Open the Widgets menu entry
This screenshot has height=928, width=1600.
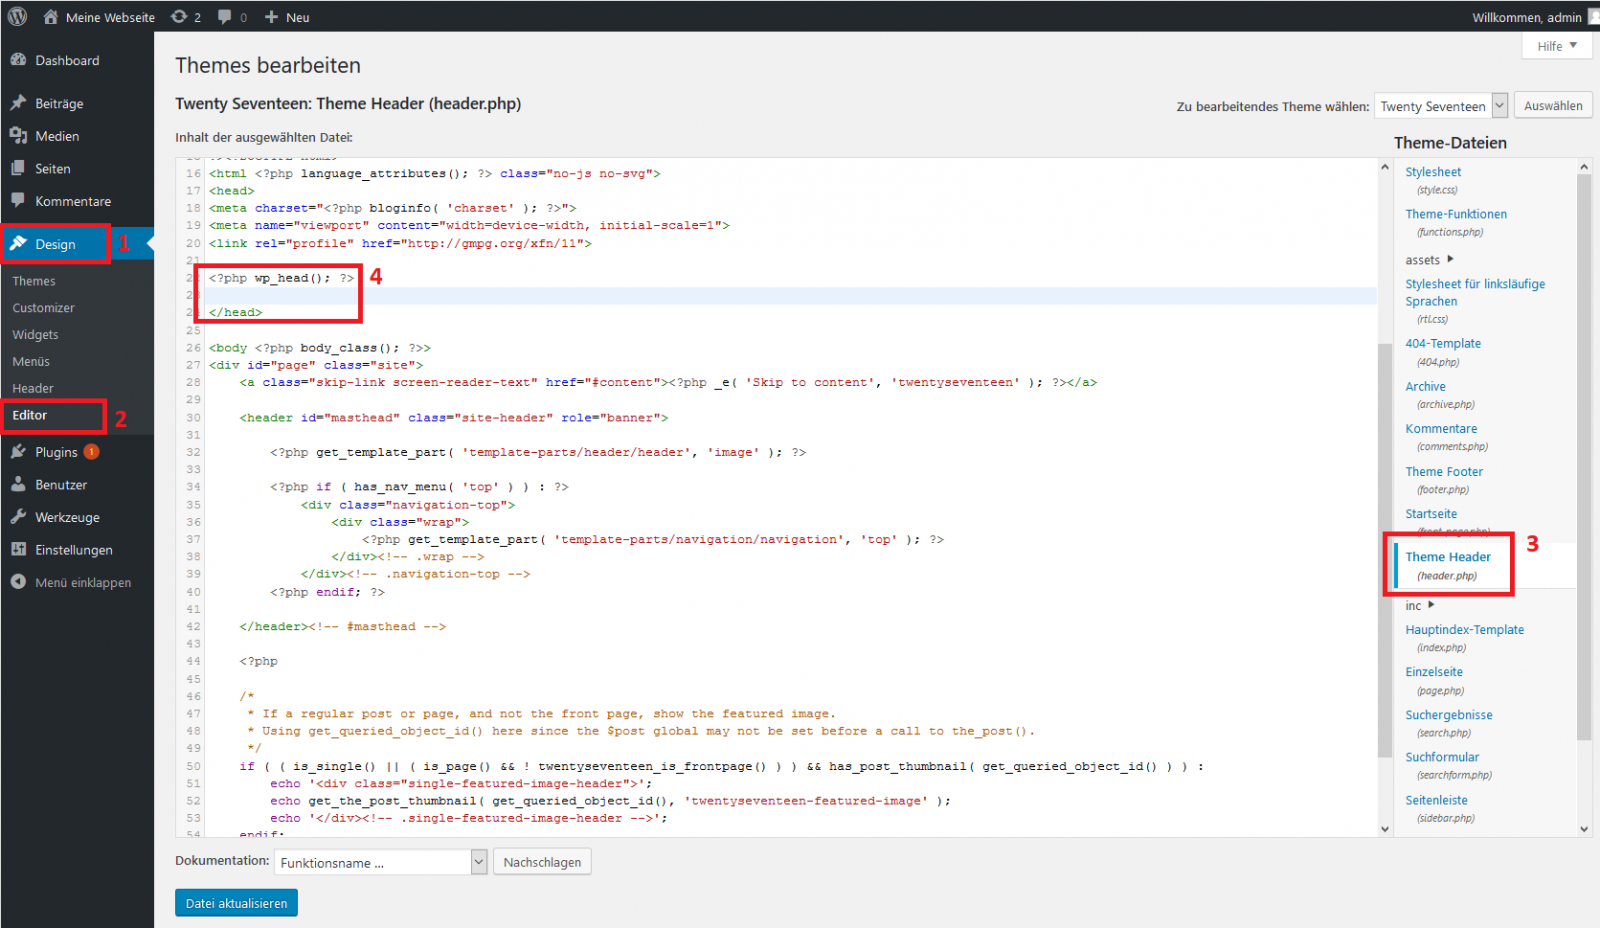click(x=35, y=334)
